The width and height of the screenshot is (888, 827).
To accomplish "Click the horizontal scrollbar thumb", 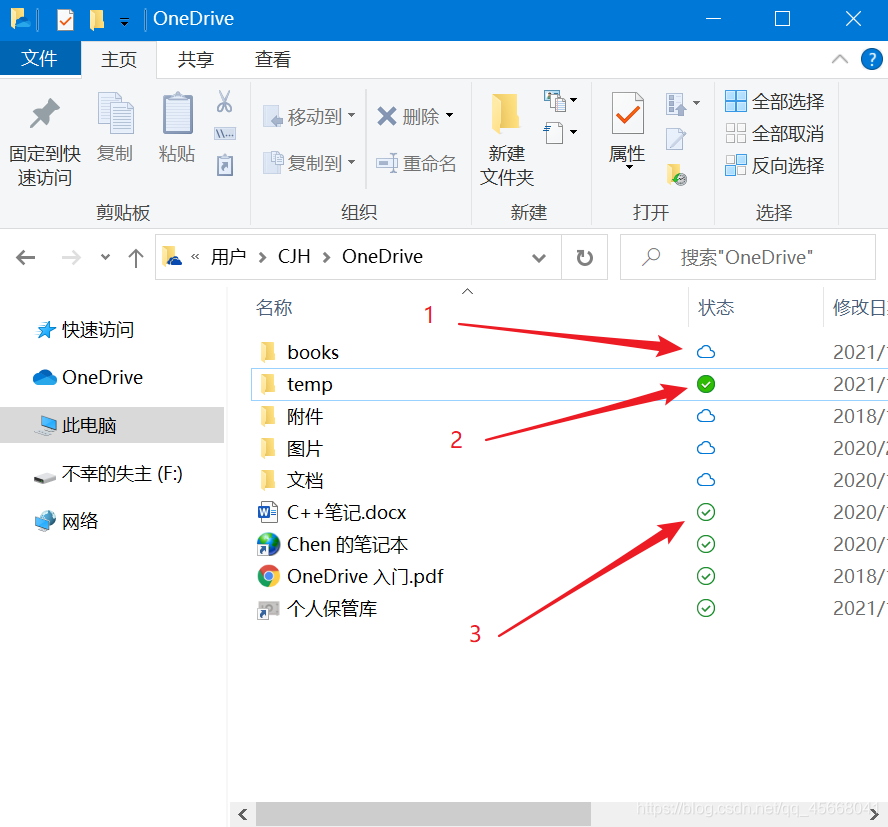I will pos(423,815).
